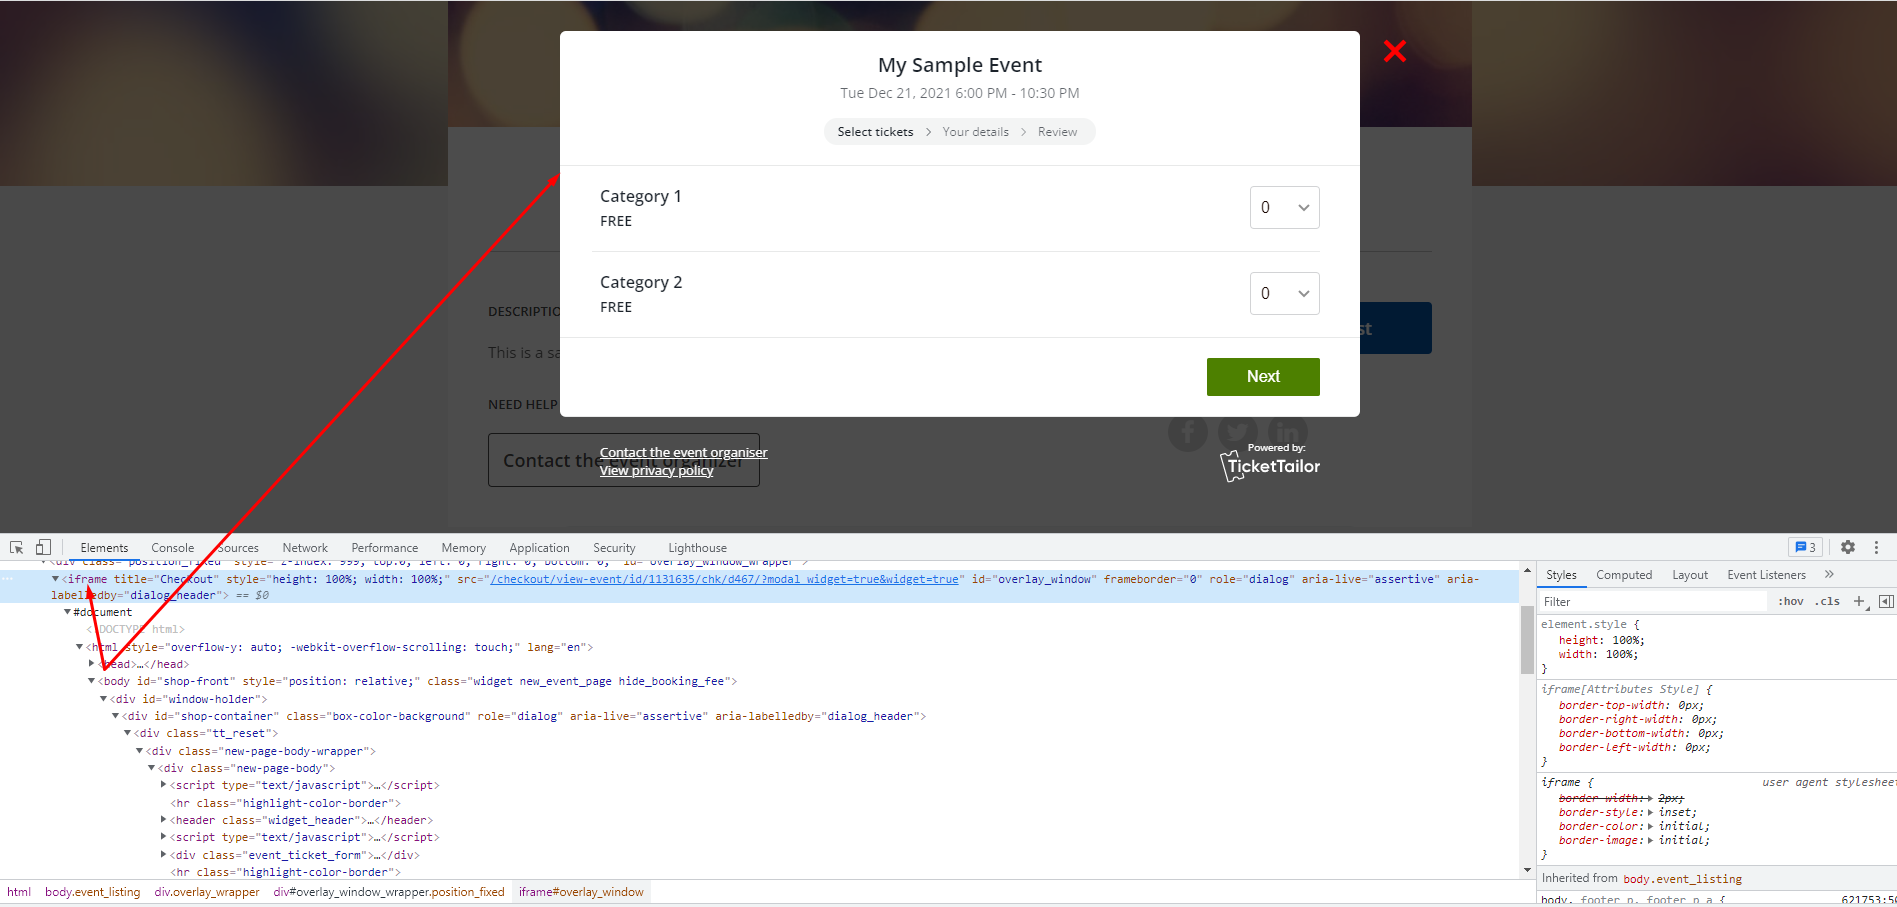
Task: Click body.event_listing in Inherited from
Action: point(1682,879)
